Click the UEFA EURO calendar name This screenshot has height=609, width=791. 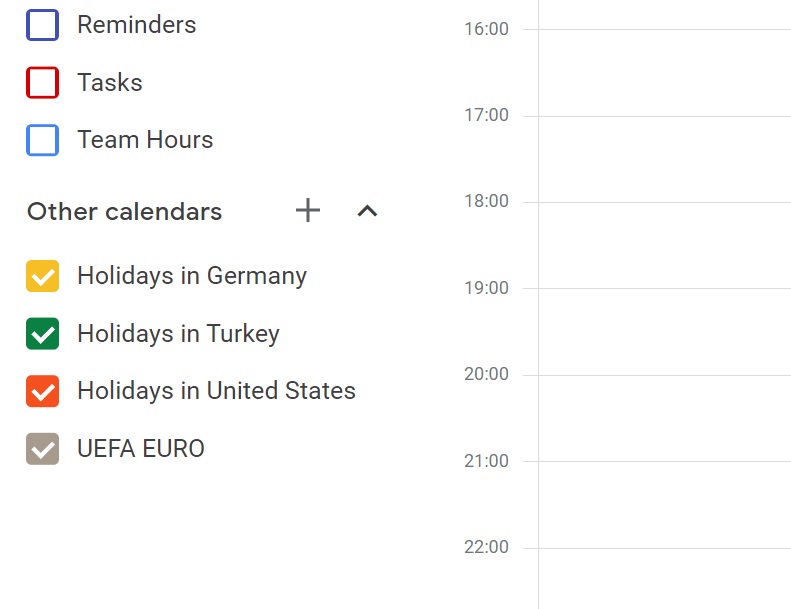pyautogui.click(x=140, y=449)
